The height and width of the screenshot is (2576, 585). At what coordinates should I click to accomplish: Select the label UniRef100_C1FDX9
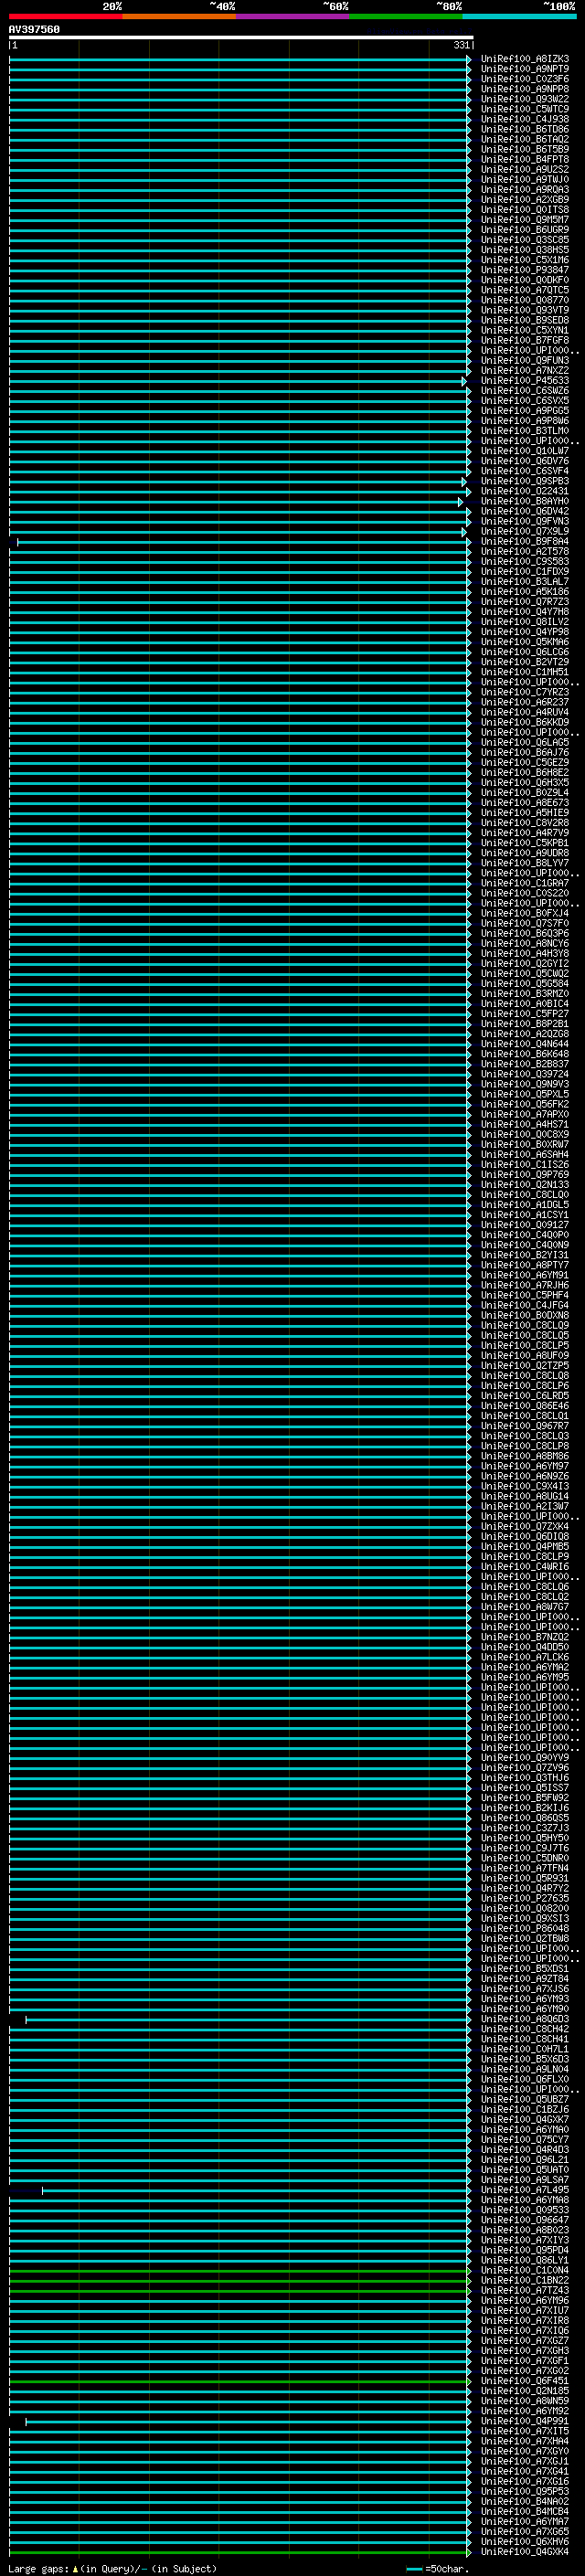click(x=525, y=572)
